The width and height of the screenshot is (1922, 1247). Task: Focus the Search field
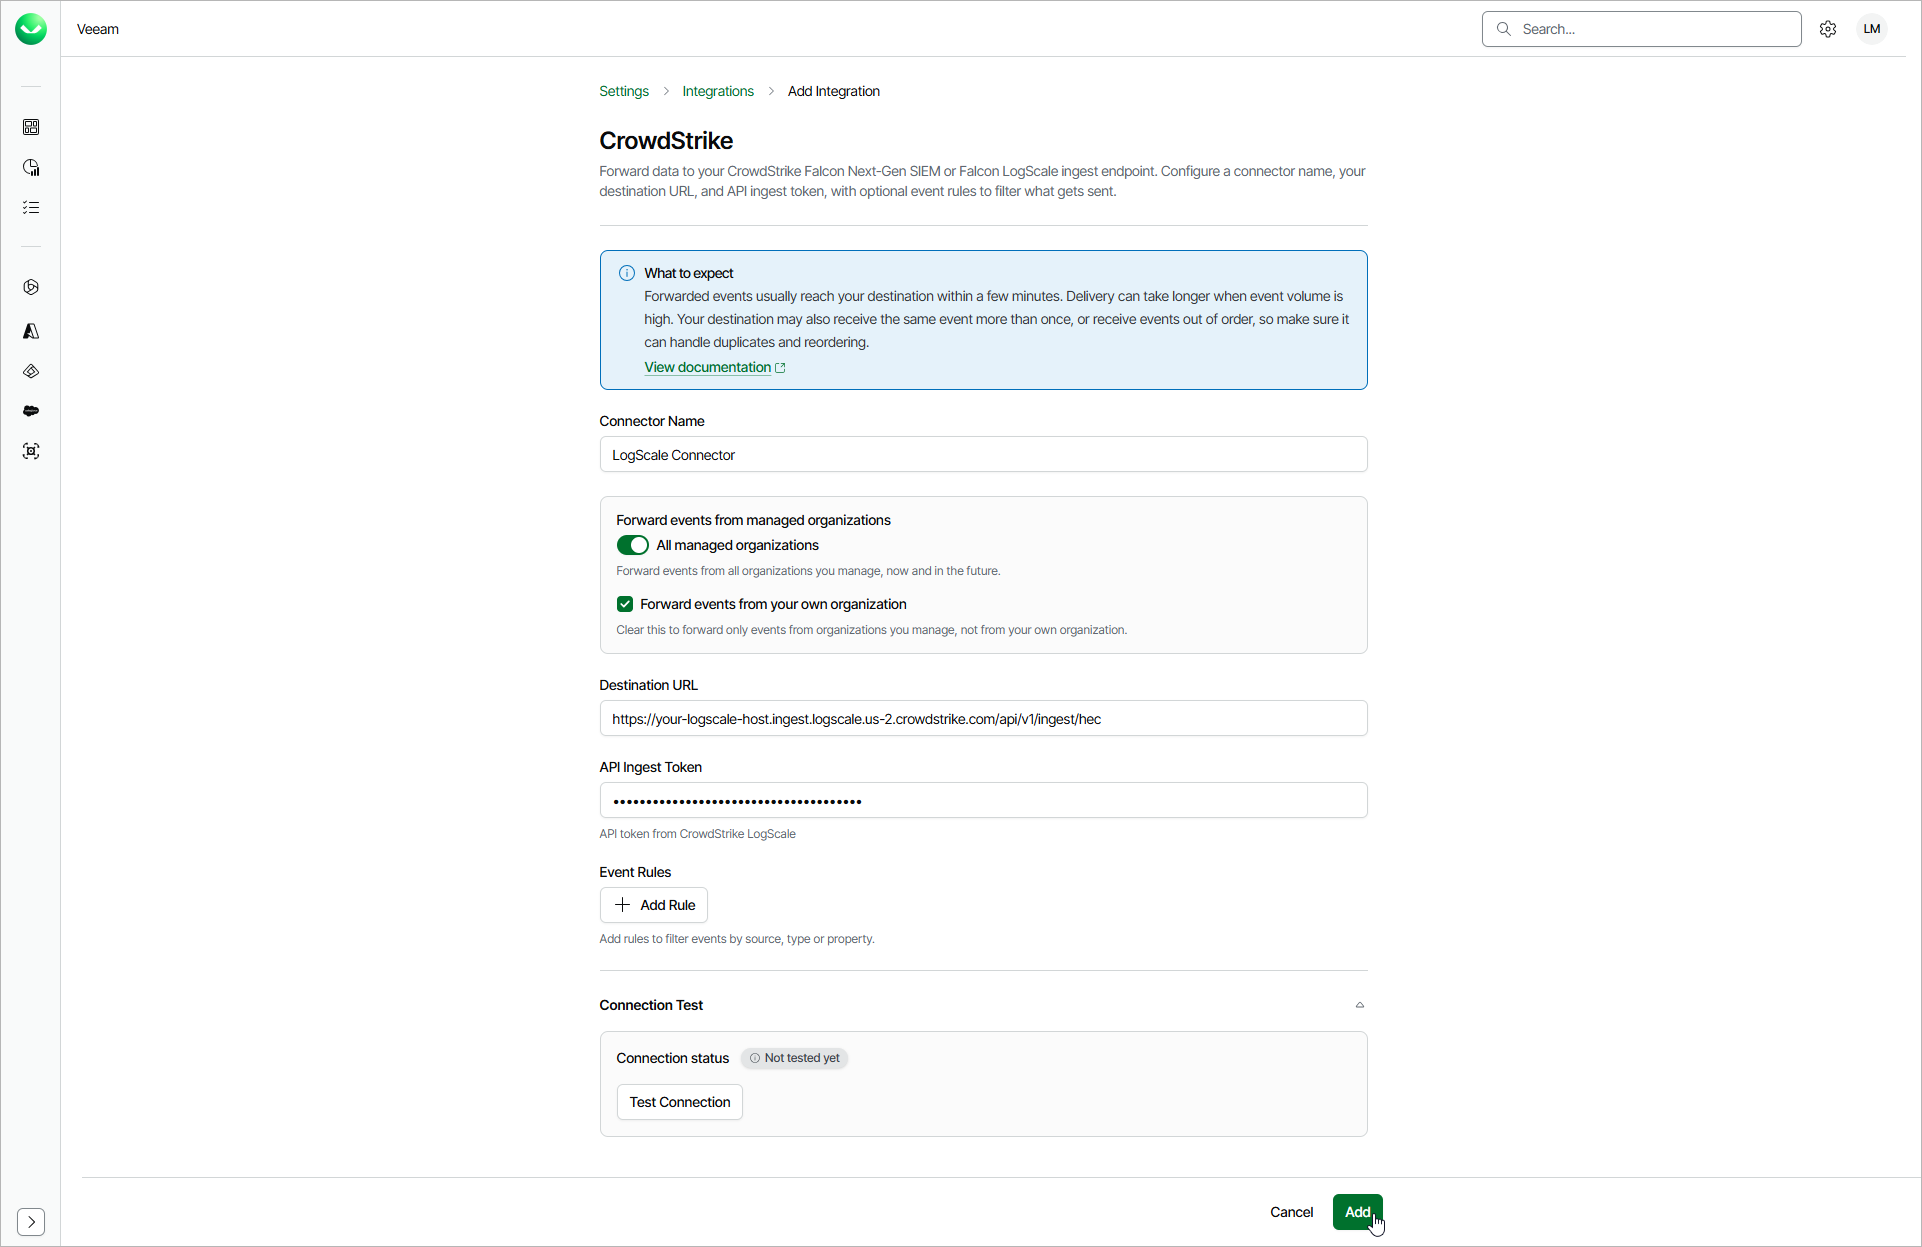tap(1641, 29)
